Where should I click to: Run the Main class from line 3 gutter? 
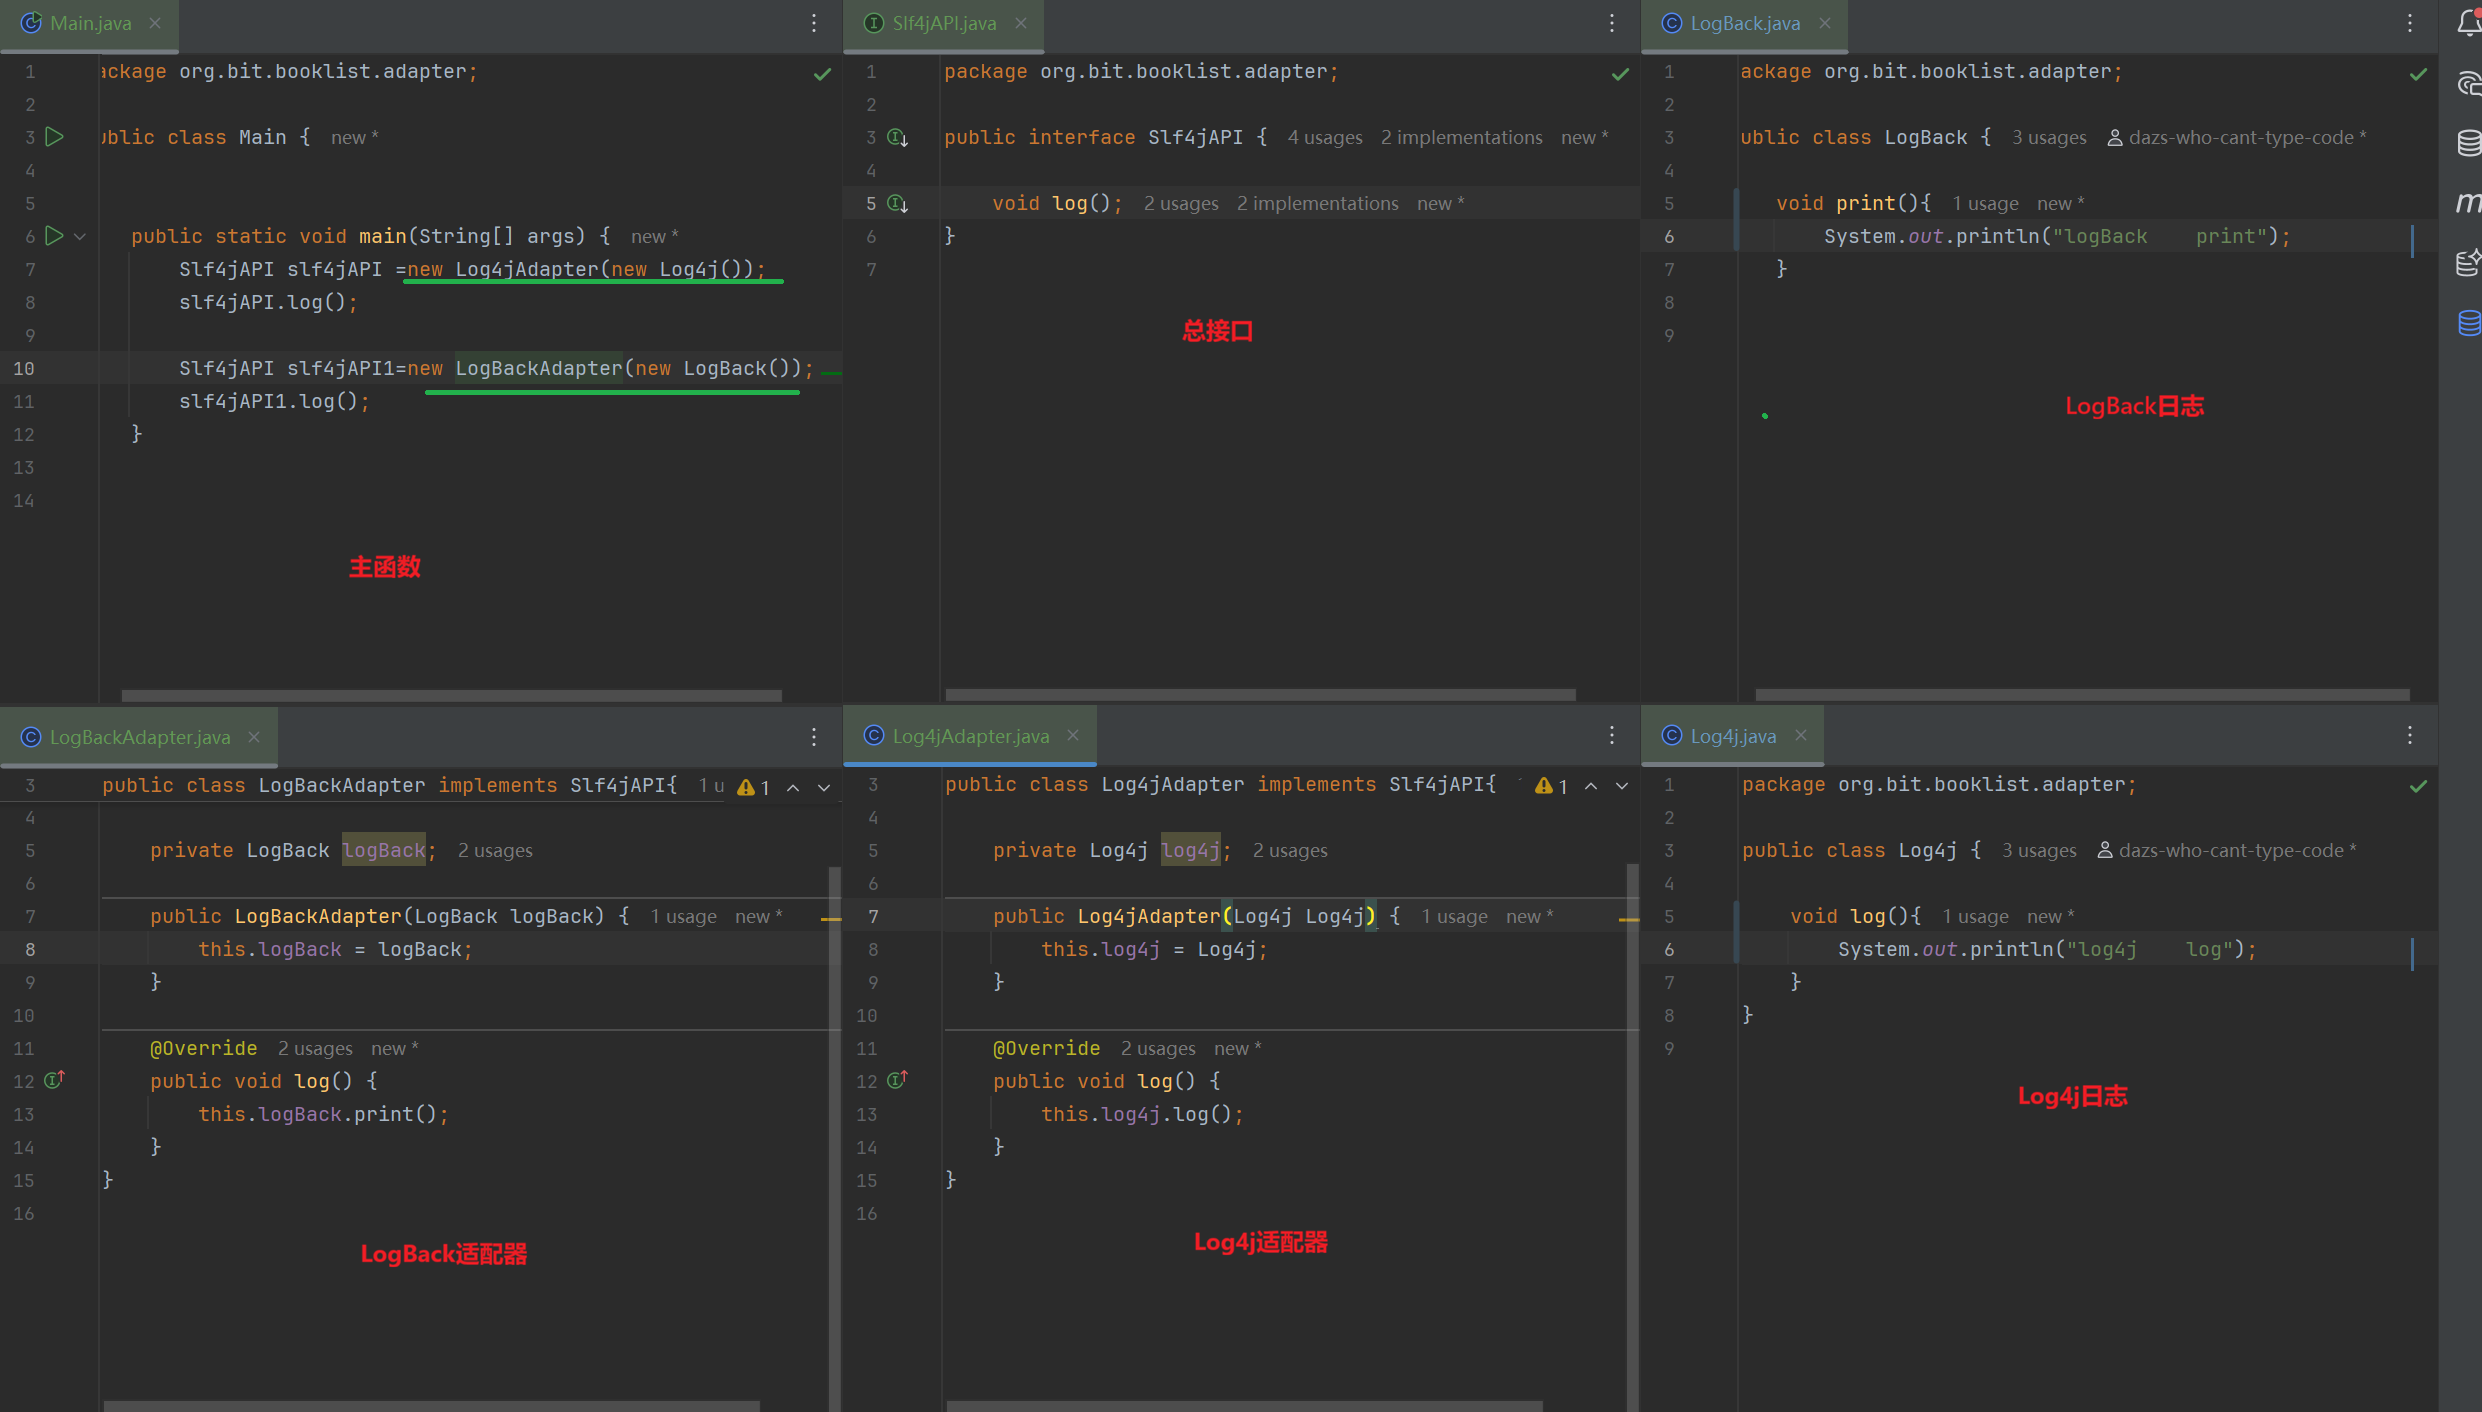click(55, 137)
